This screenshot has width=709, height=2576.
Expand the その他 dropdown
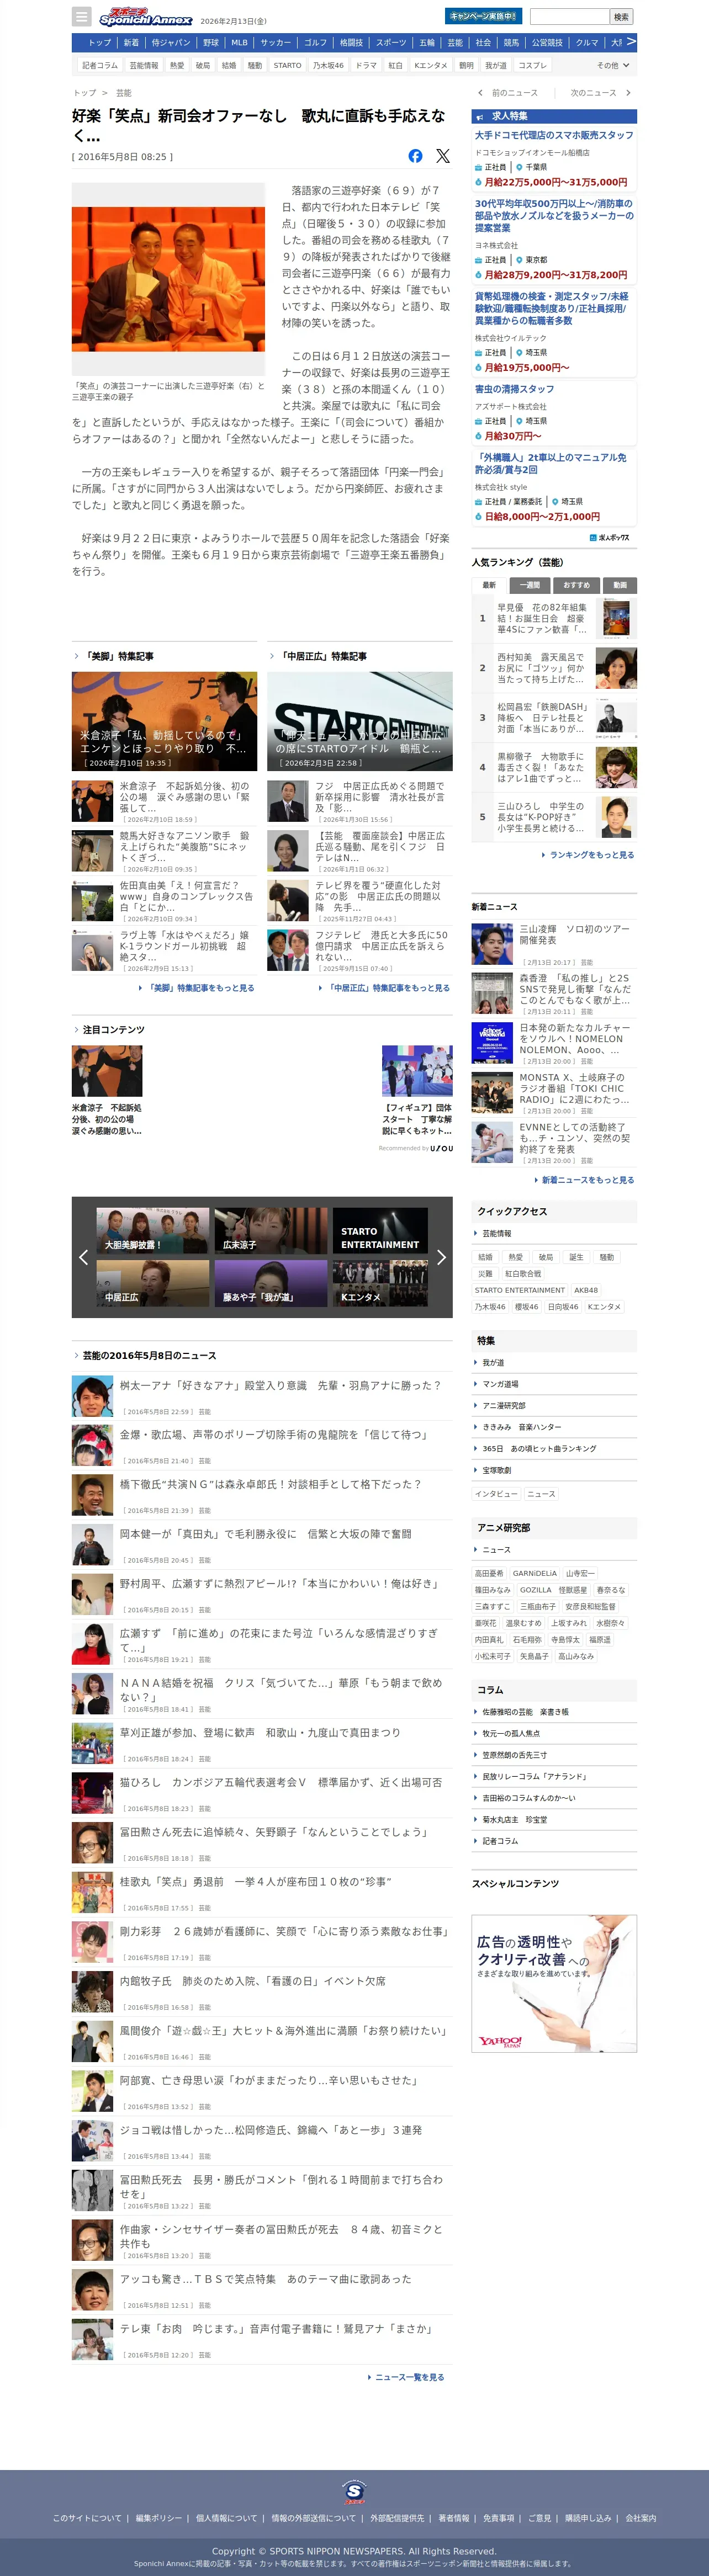click(613, 65)
